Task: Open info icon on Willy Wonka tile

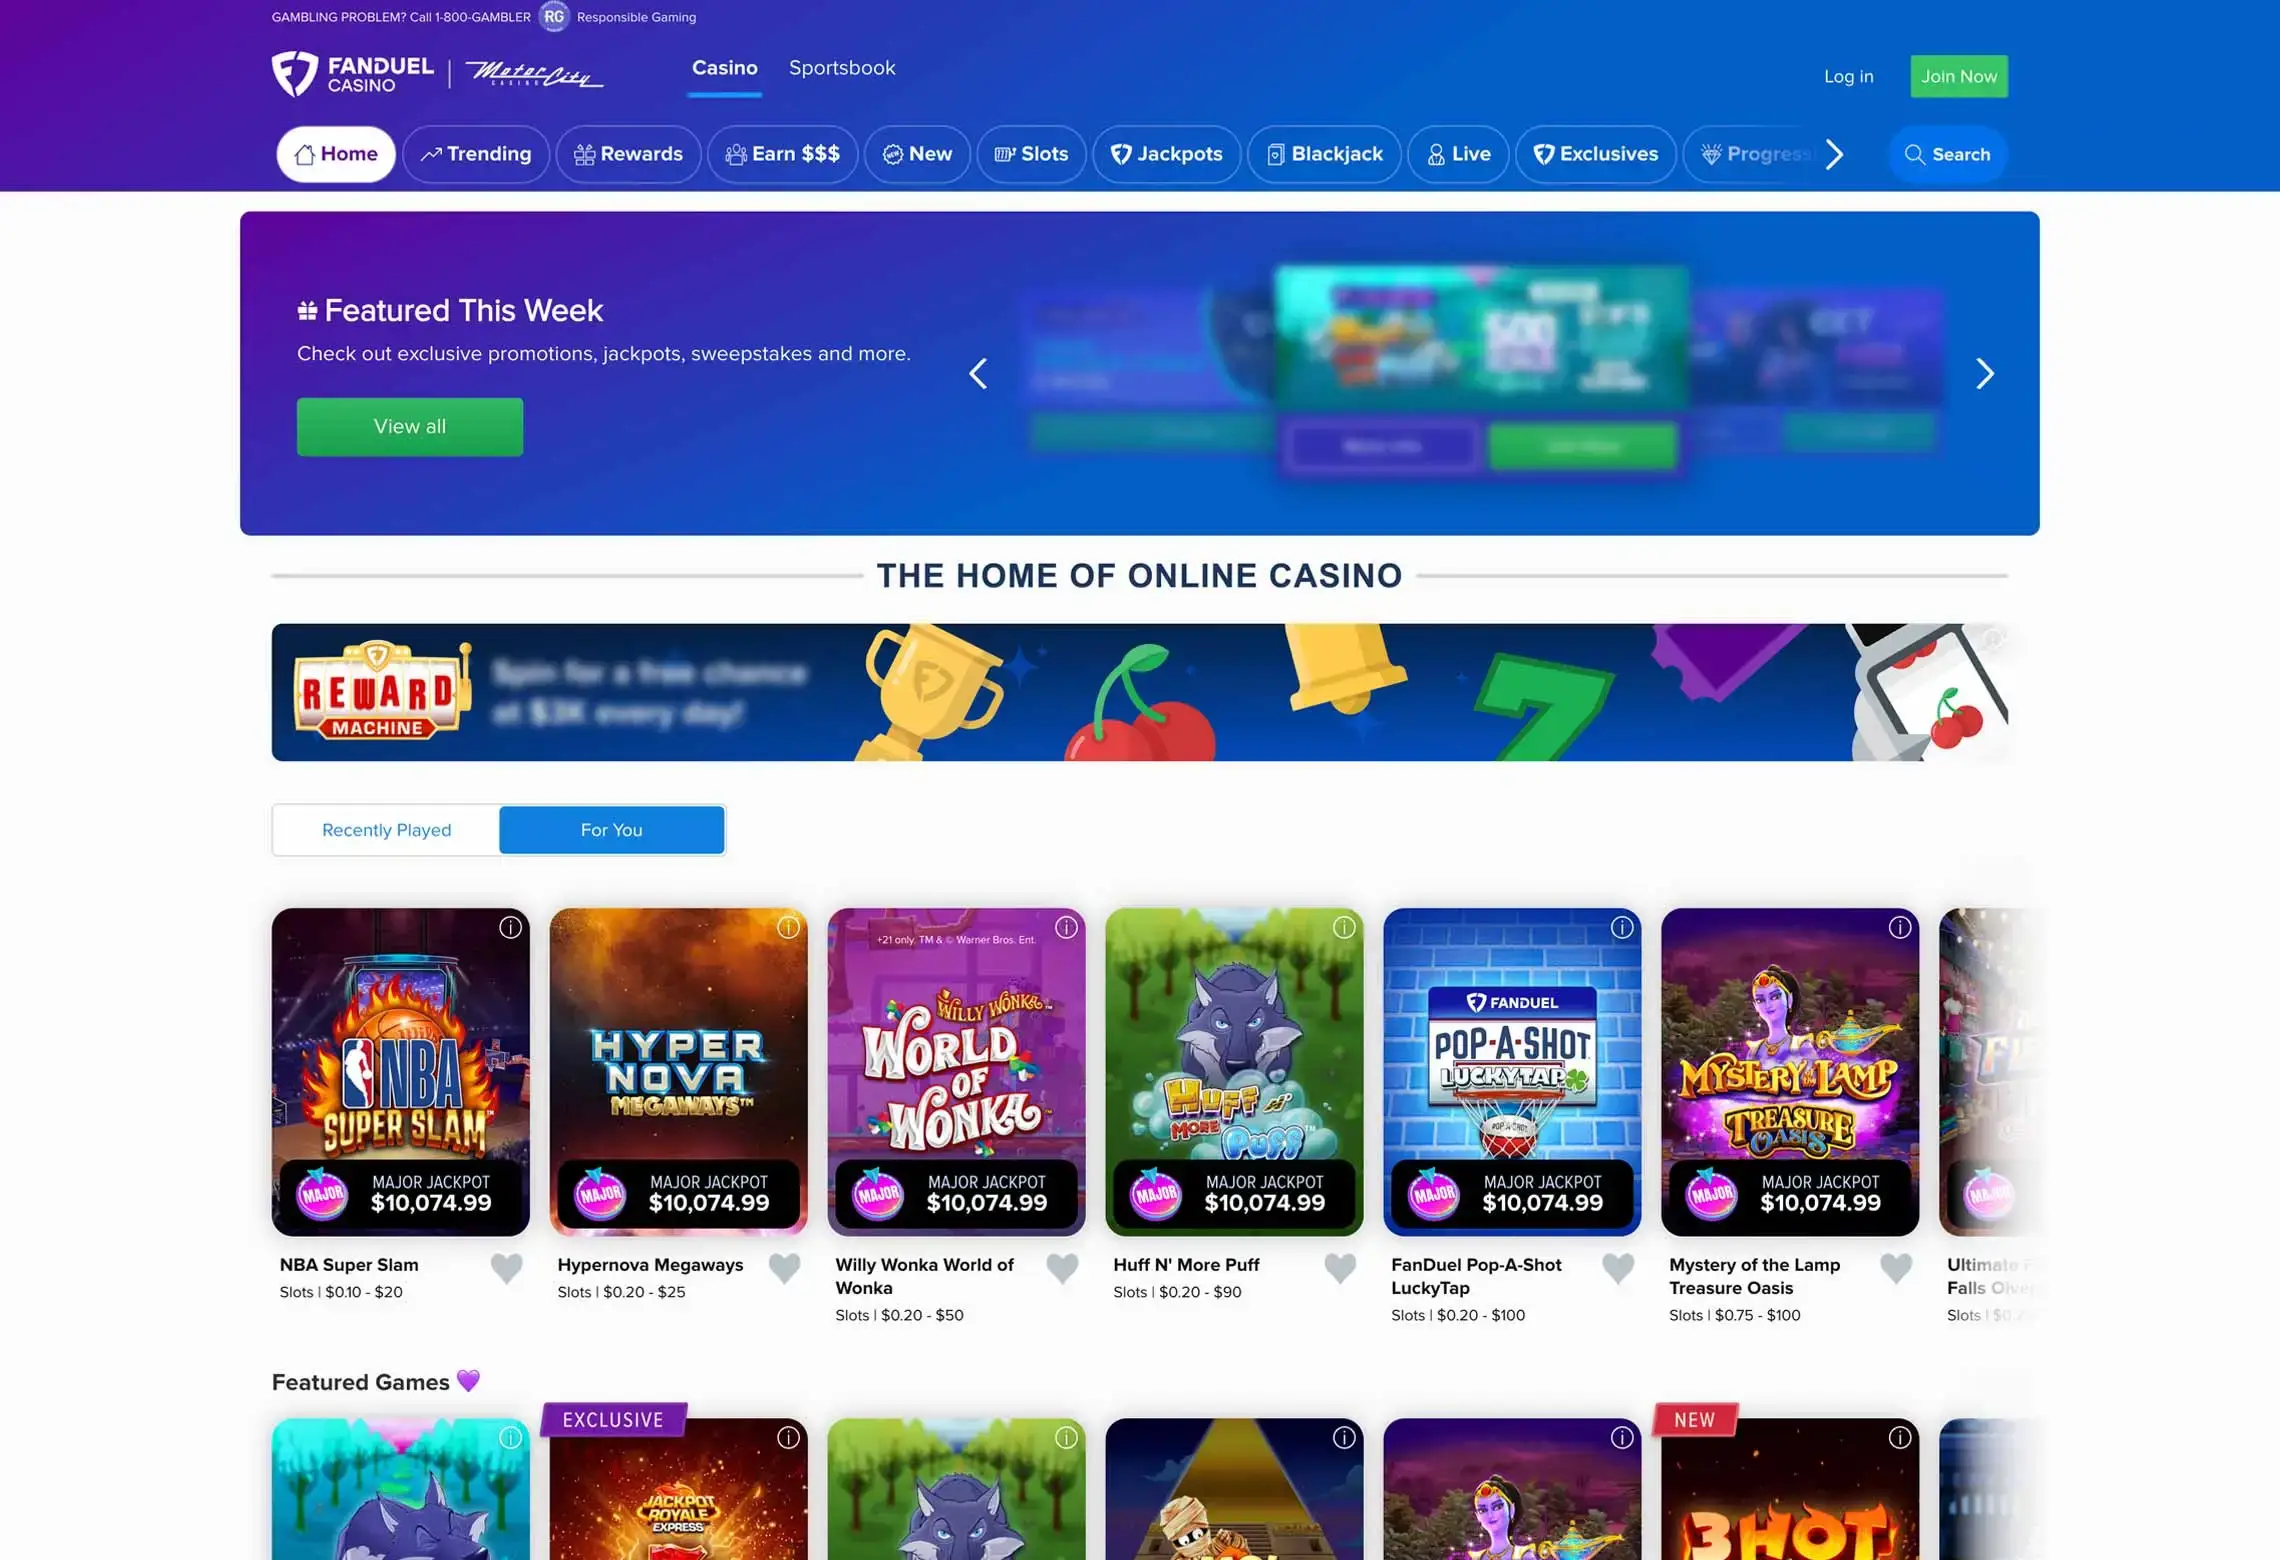Action: (x=1066, y=928)
